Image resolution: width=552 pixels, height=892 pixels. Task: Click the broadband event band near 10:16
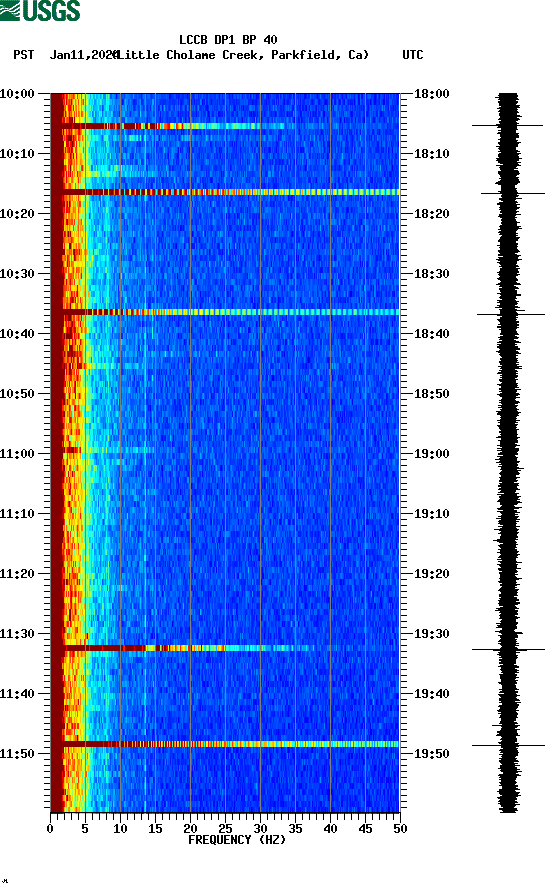pyautogui.click(x=225, y=192)
